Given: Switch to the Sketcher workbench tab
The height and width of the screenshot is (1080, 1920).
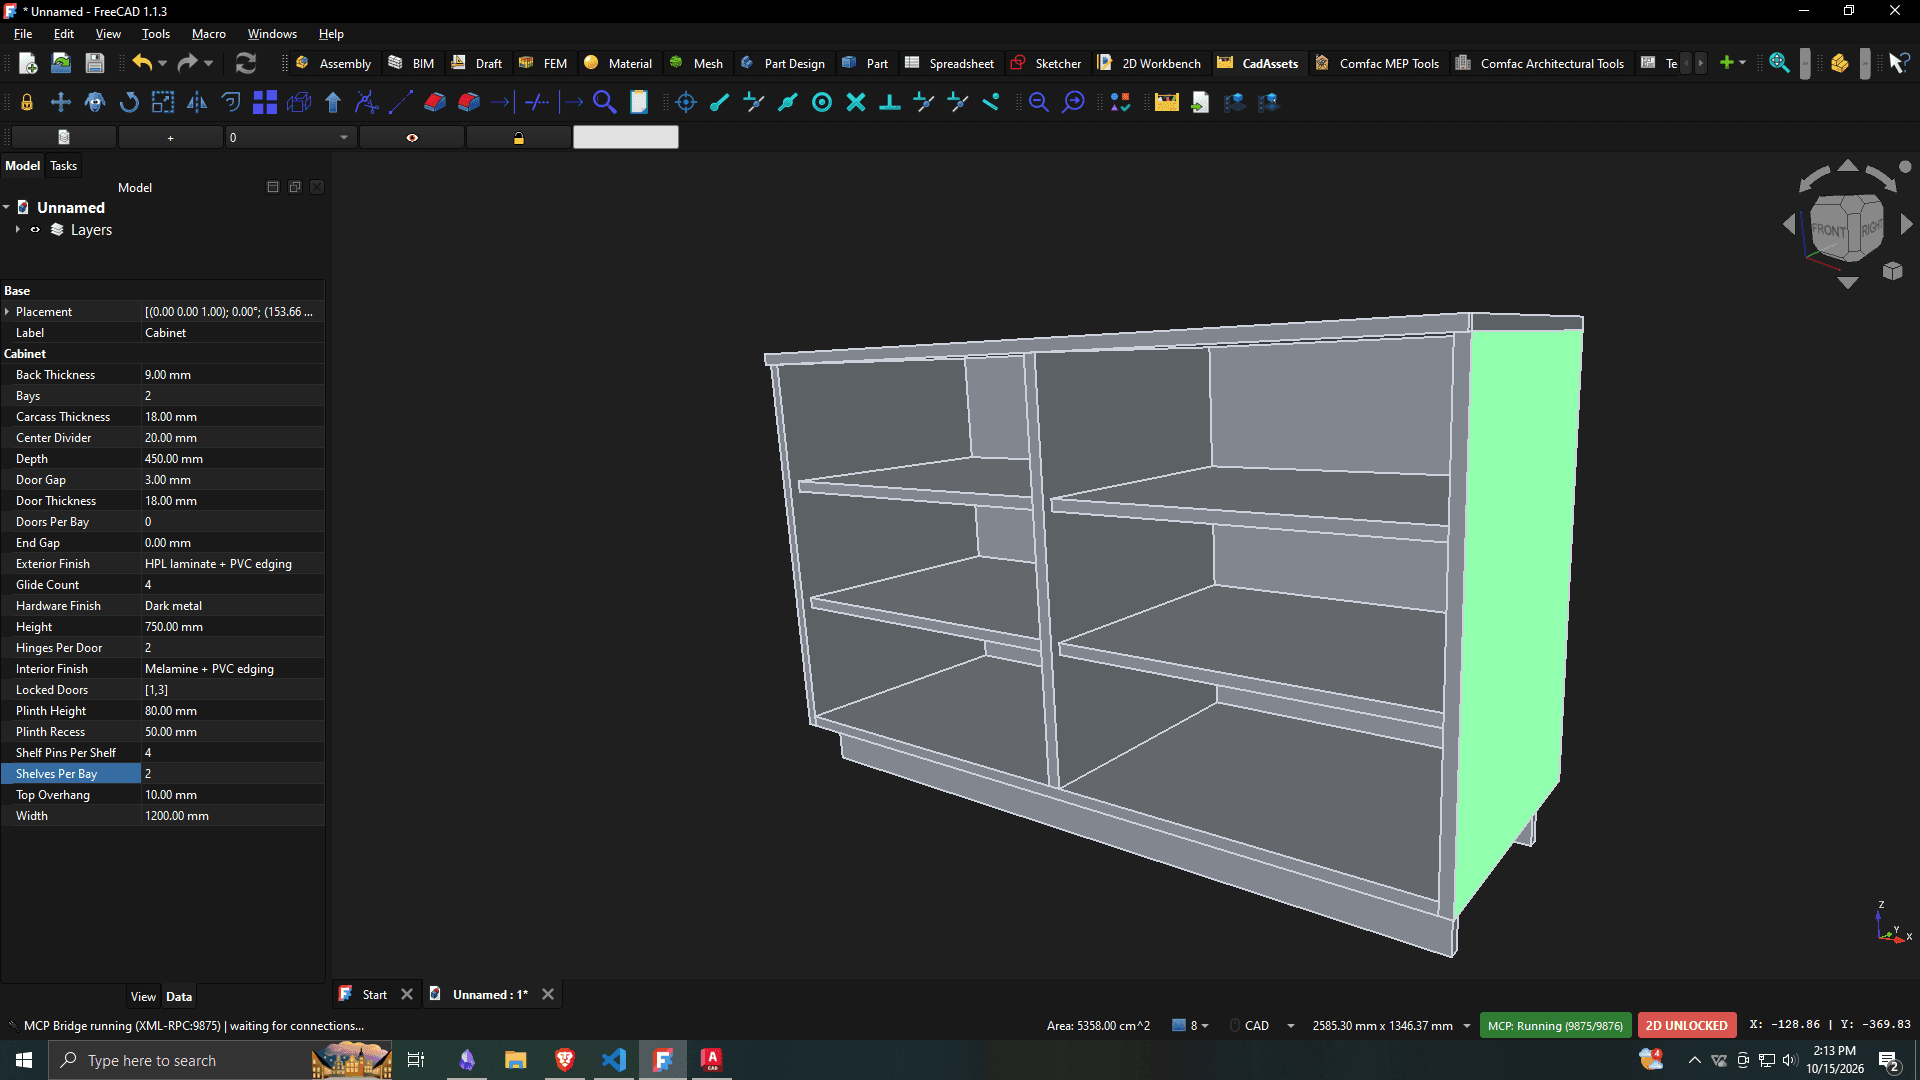Looking at the screenshot, I should (1046, 63).
